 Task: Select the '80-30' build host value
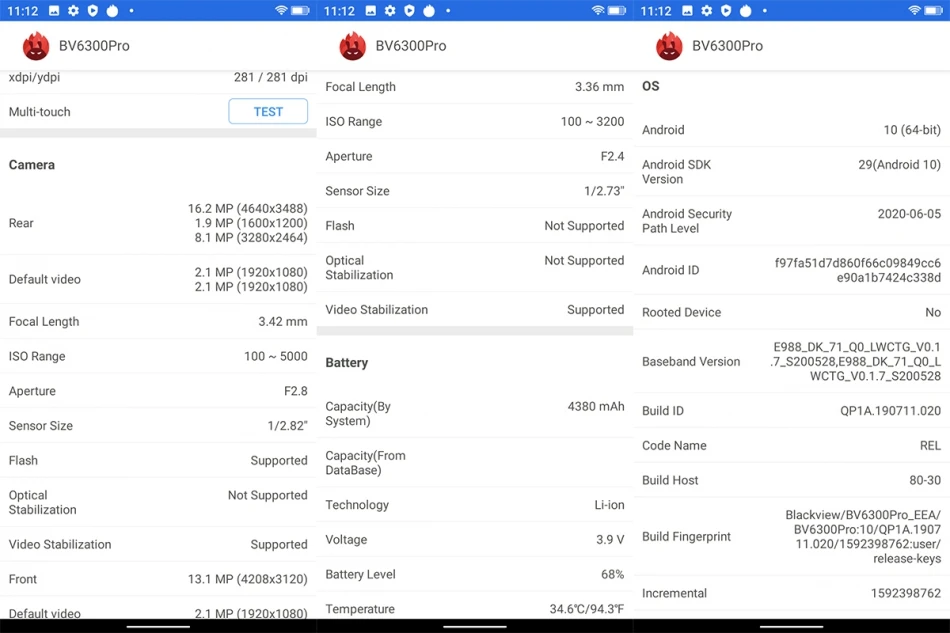point(925,480)
